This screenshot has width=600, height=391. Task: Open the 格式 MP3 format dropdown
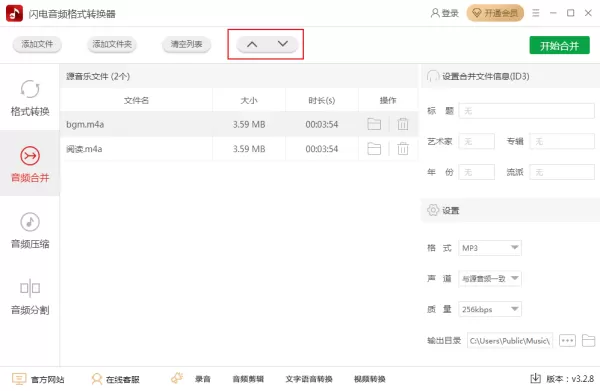[x=490, y=248]
